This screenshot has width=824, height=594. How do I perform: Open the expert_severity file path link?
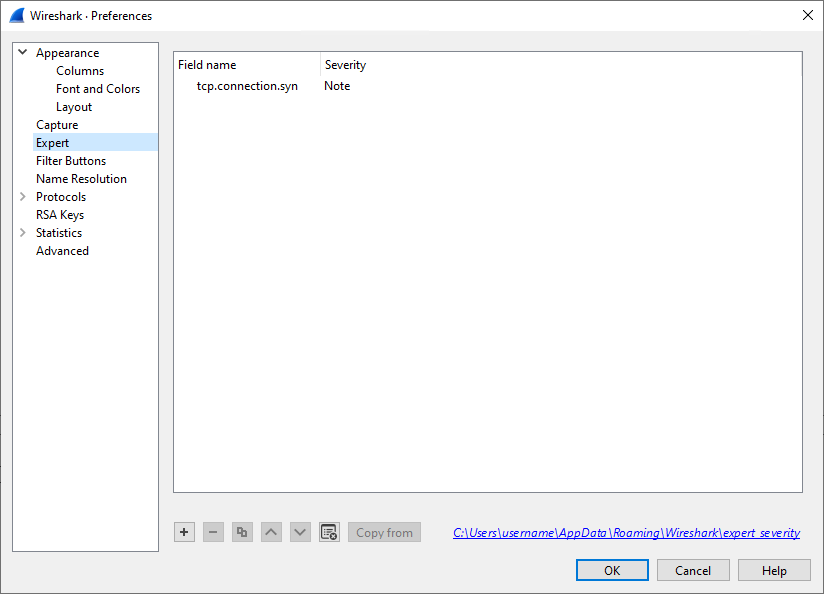pos(626,533)
